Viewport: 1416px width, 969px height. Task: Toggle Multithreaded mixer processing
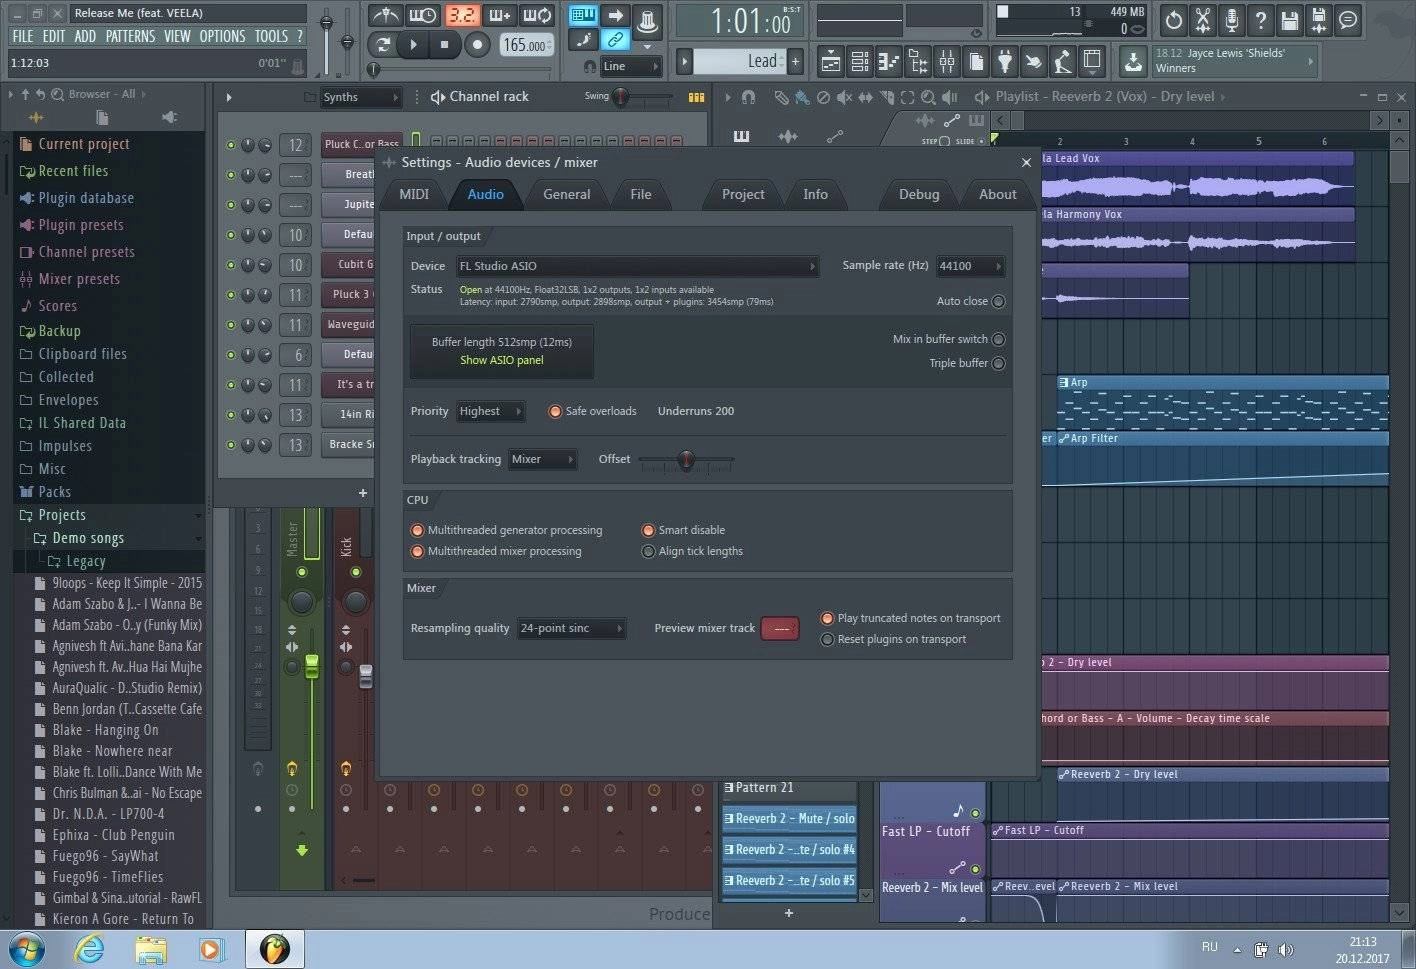click(418, 551)
